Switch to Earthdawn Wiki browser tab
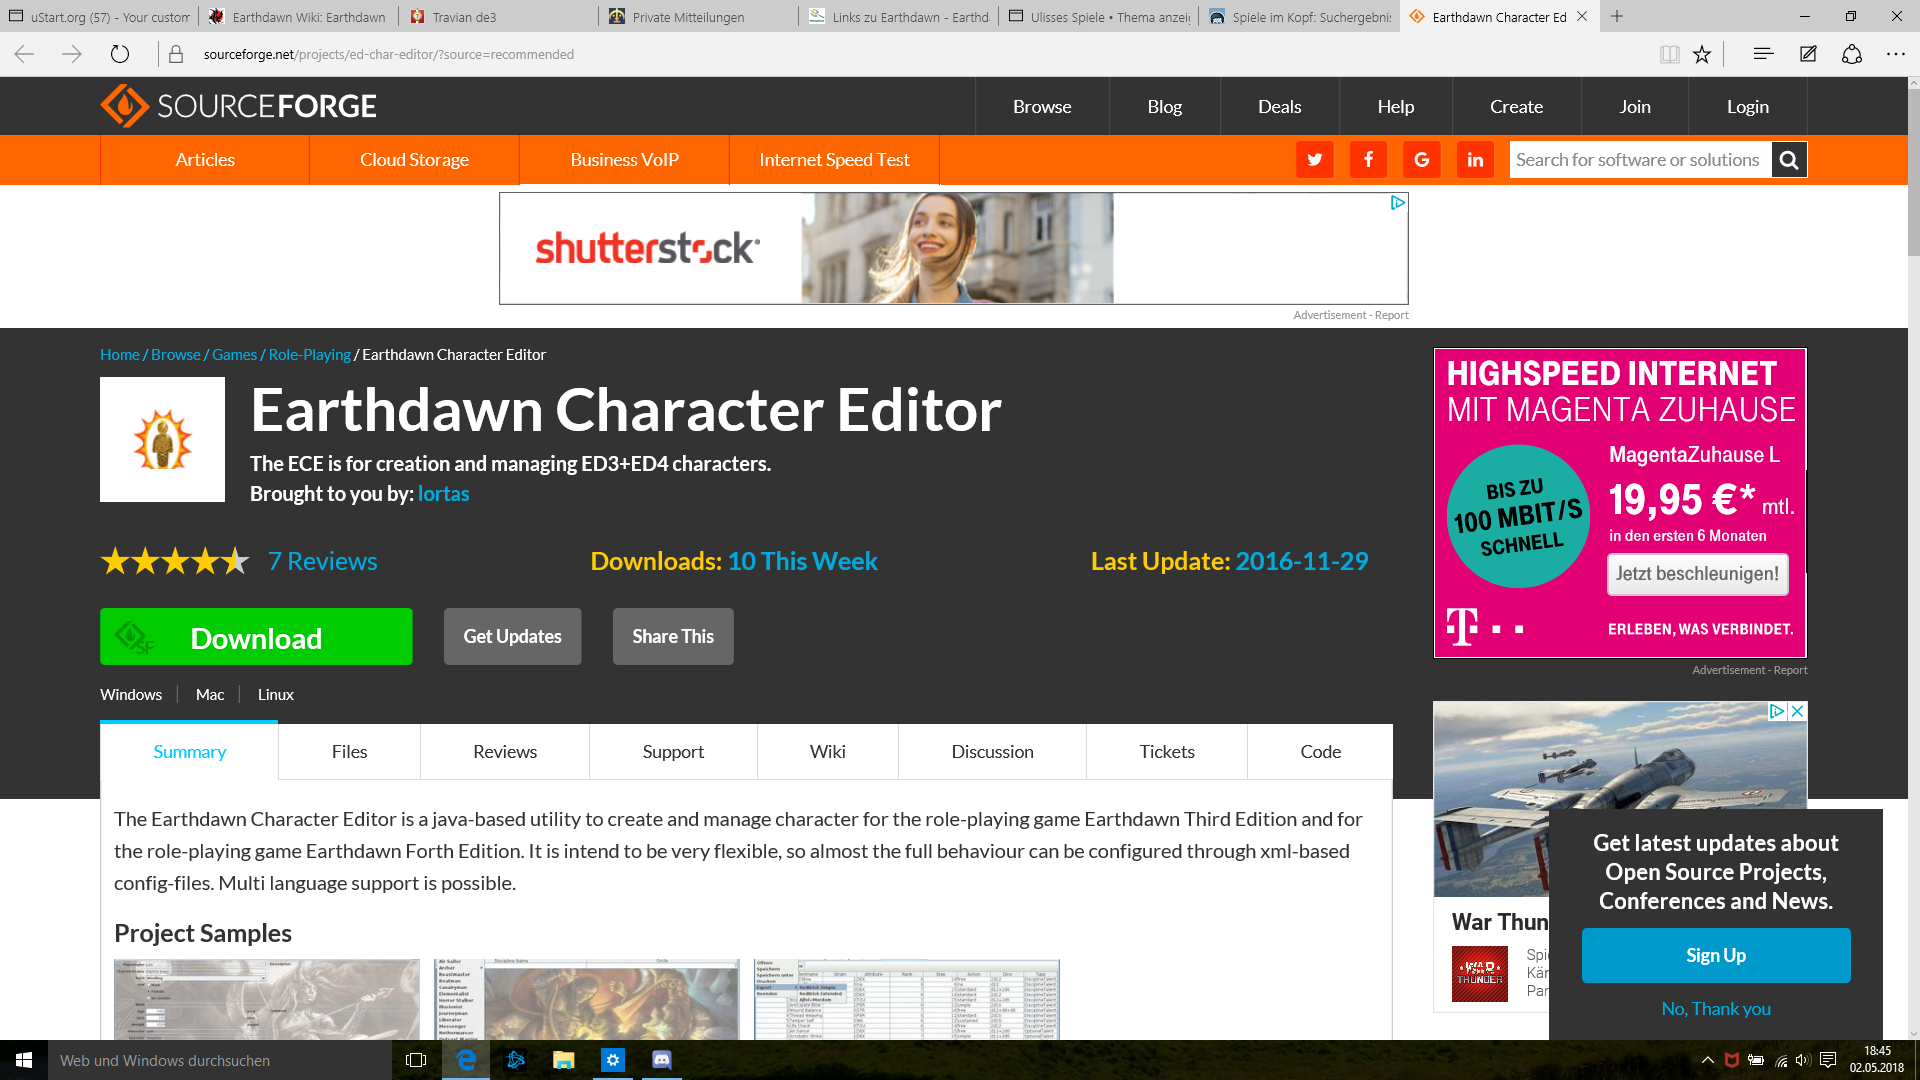 [x=298, y=16]
